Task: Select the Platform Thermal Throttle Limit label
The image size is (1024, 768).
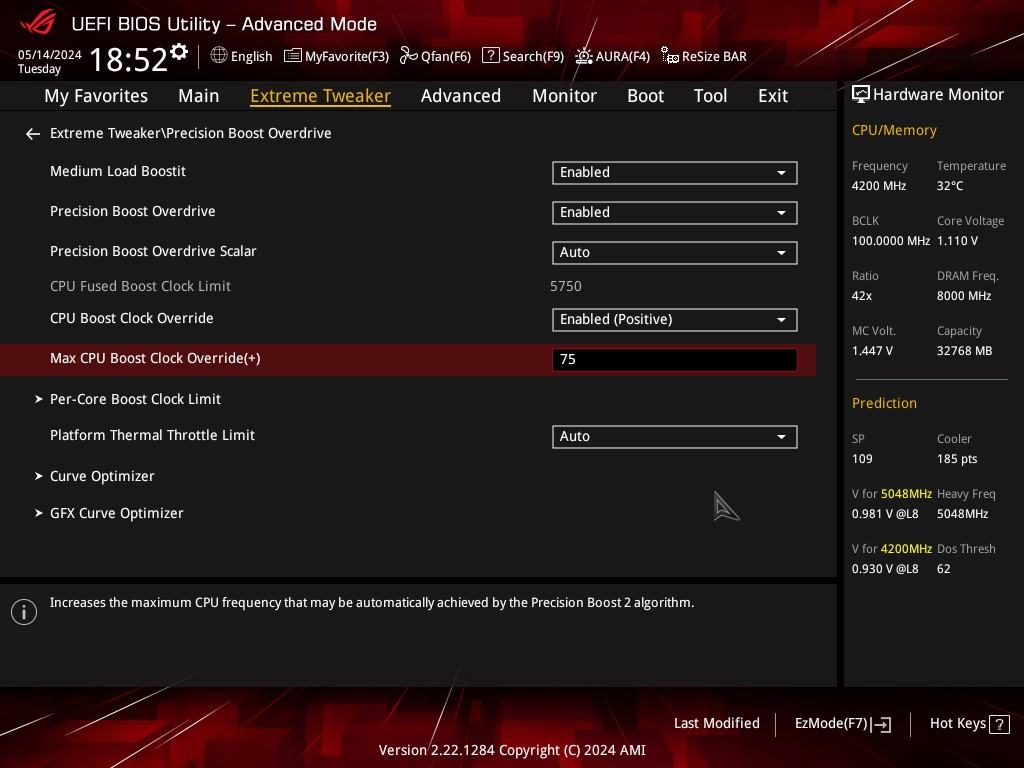Action: pos(152,435)
